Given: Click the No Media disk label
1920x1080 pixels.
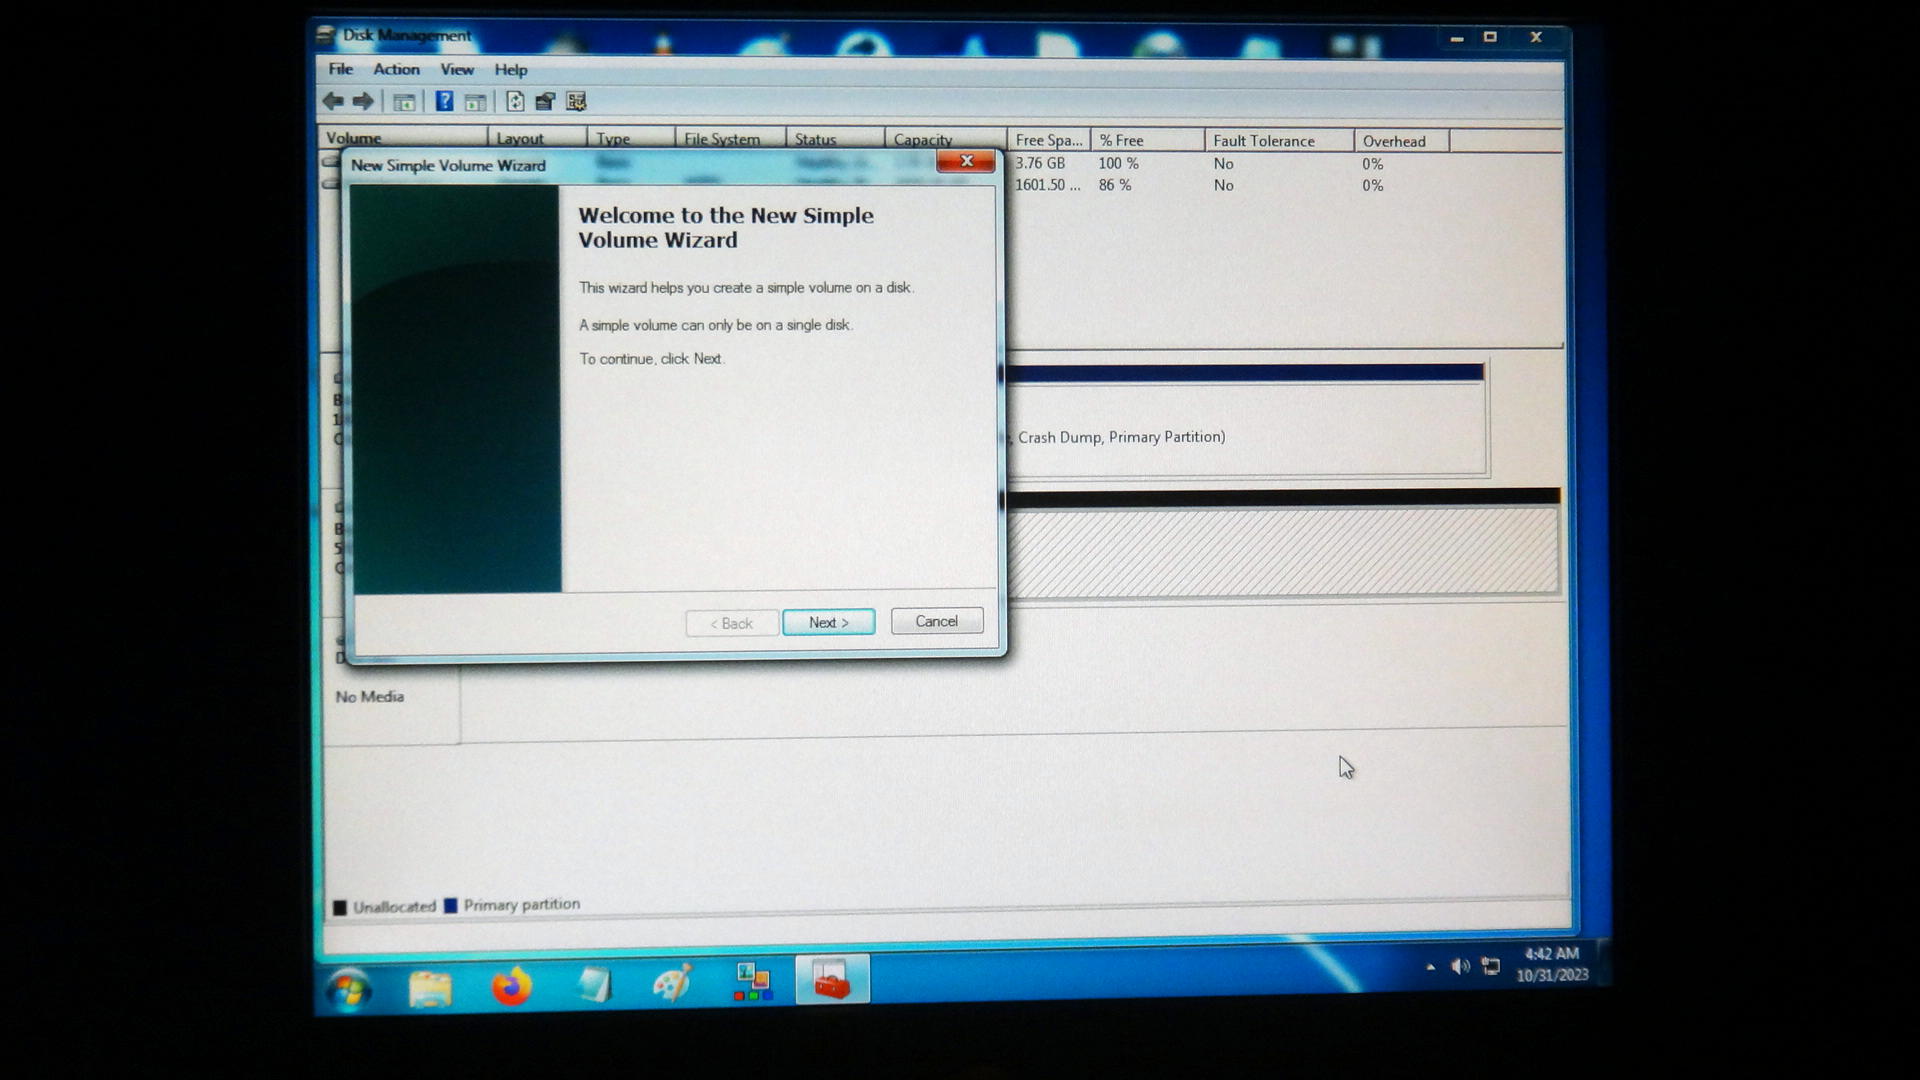Looking at the screenshot, I should click(370, 697).
